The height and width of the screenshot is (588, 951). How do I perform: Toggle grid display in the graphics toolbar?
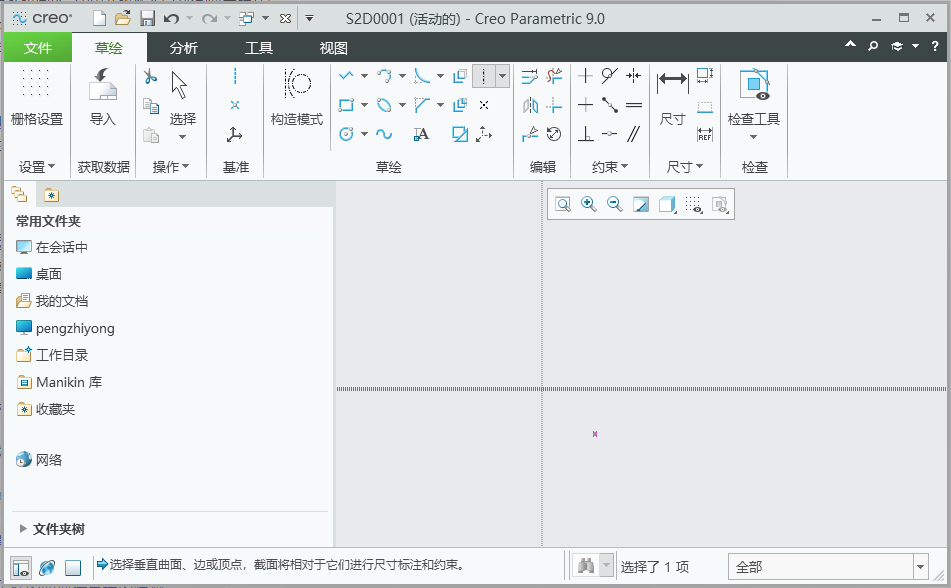pos(694,204)
